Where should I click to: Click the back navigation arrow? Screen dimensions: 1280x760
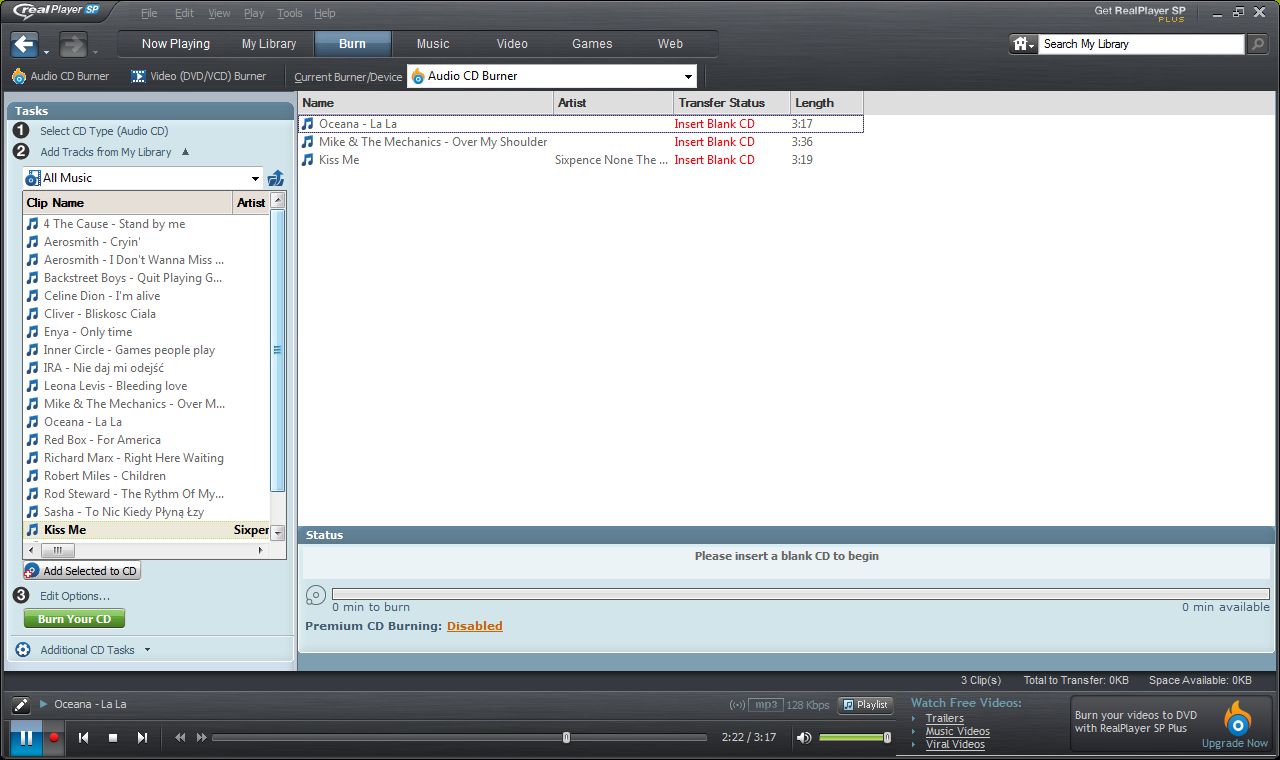[x=25, y=44]
